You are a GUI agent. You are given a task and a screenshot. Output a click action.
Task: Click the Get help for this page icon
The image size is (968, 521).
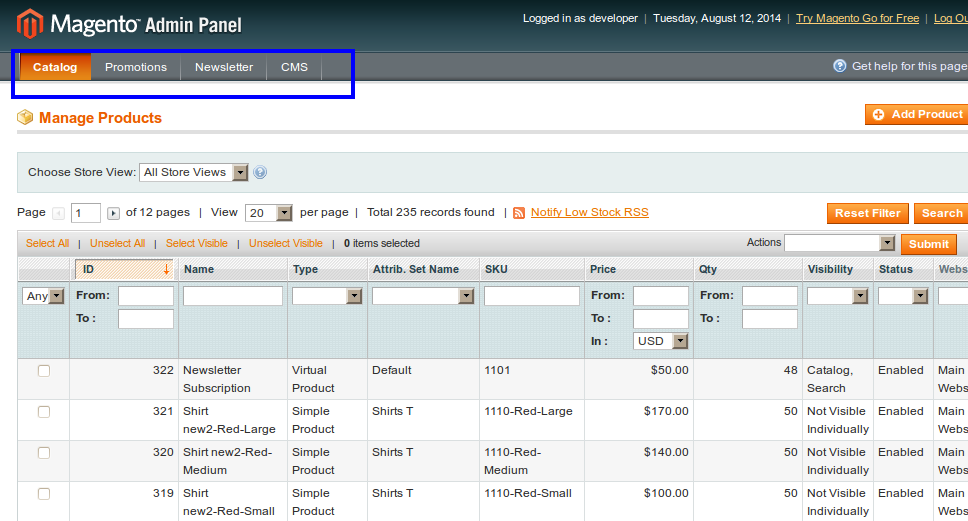pos(840,66)
